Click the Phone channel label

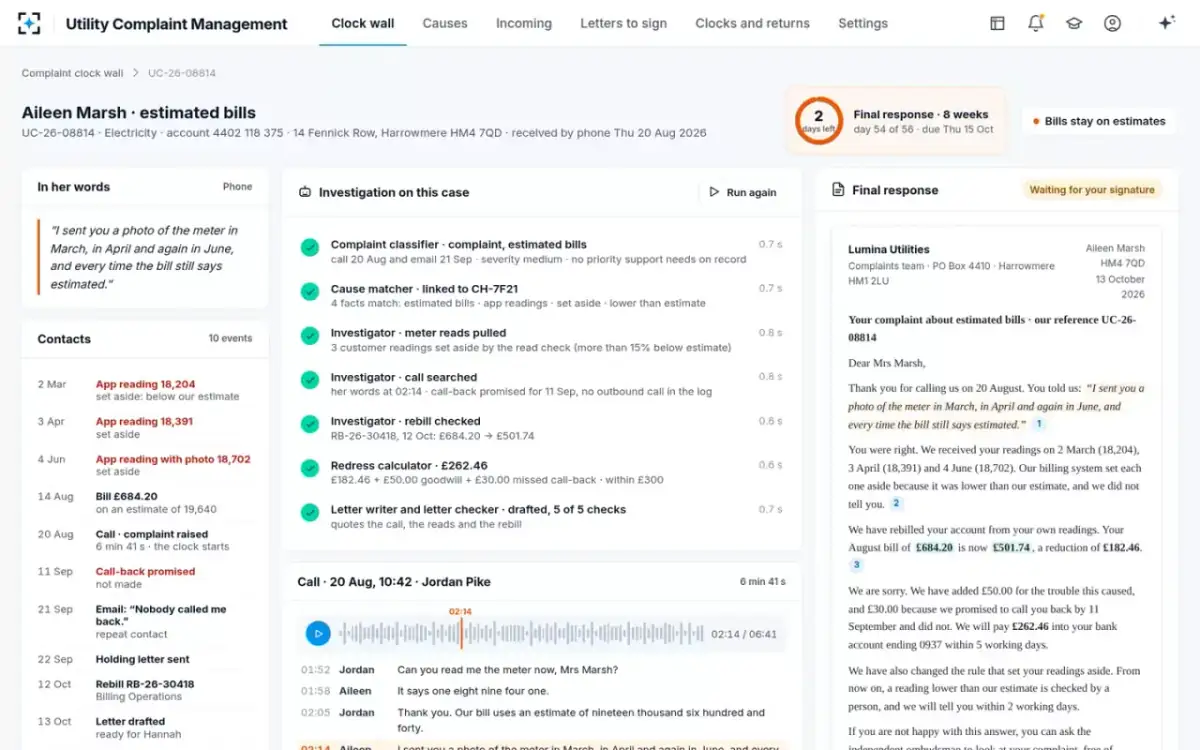[237, 186]
